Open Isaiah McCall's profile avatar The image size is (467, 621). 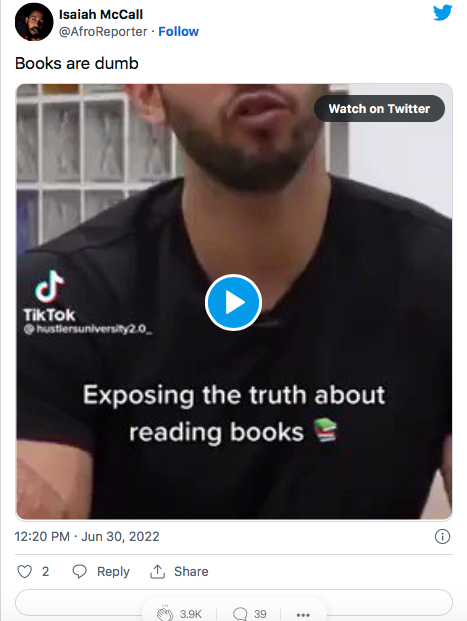[x=34, y=22]
